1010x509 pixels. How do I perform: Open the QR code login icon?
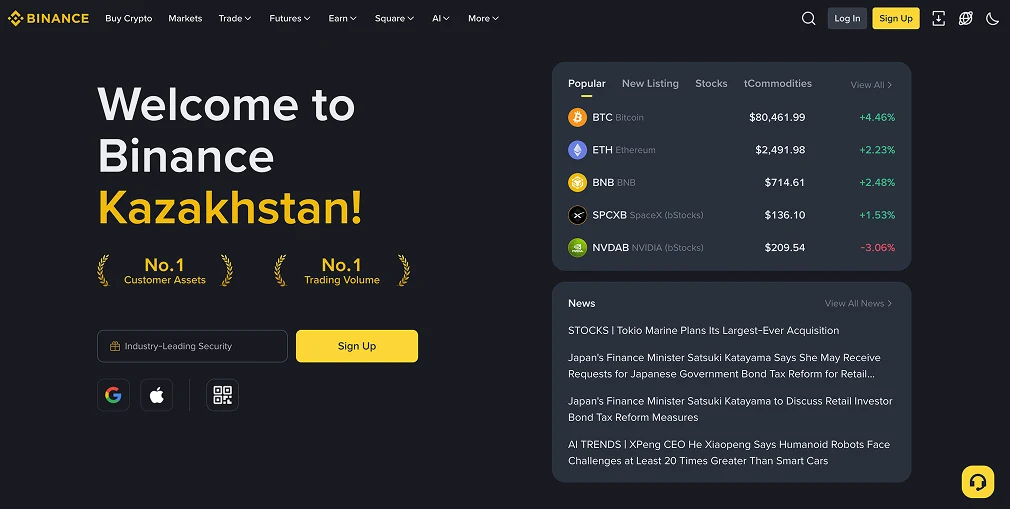coord(222,395)
